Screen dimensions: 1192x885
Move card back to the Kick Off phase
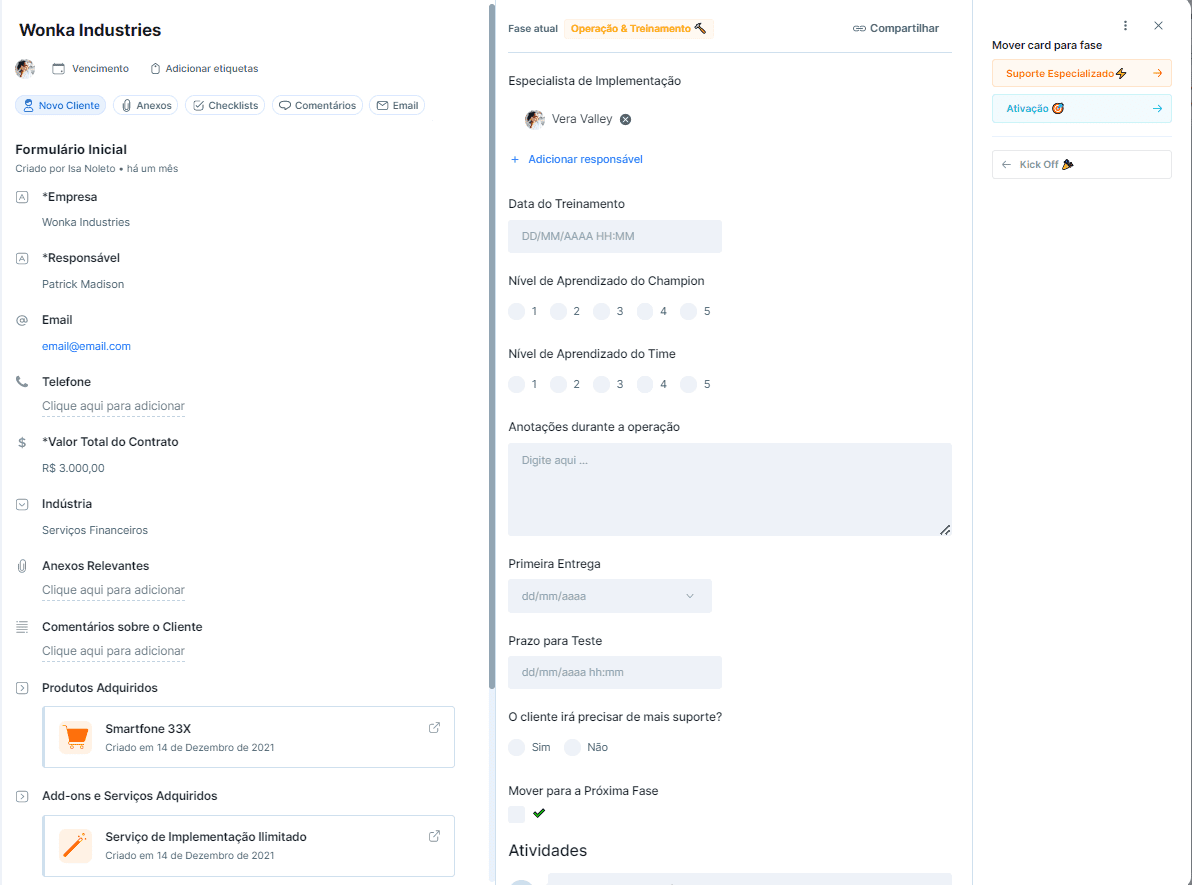point(1081,164)
